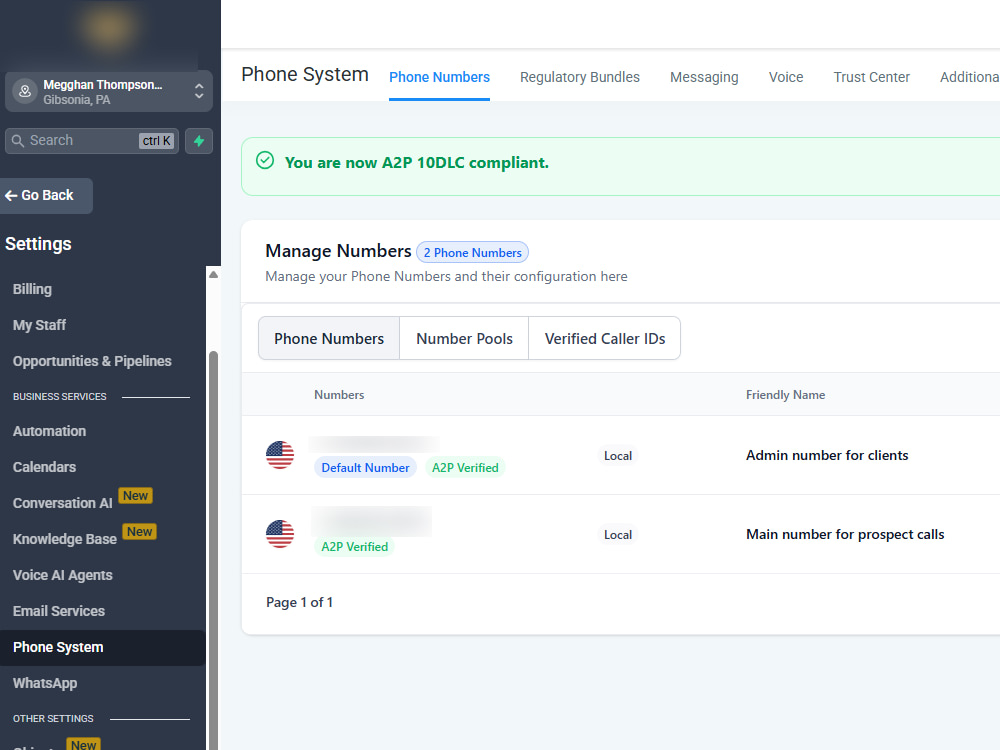Click the sidebar scrollbar up arrow

point(214,274)
